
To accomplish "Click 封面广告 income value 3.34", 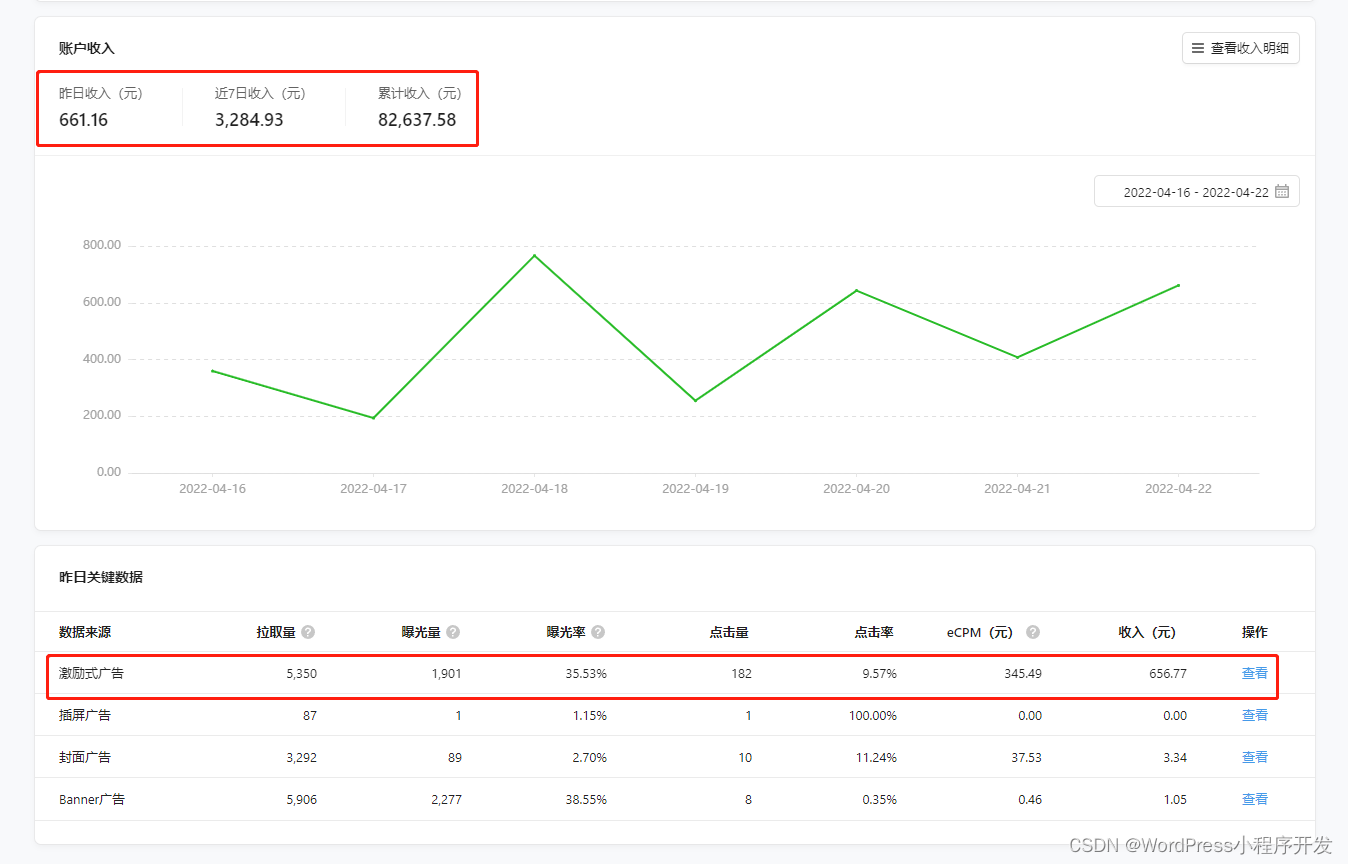I will point(1175,758).
